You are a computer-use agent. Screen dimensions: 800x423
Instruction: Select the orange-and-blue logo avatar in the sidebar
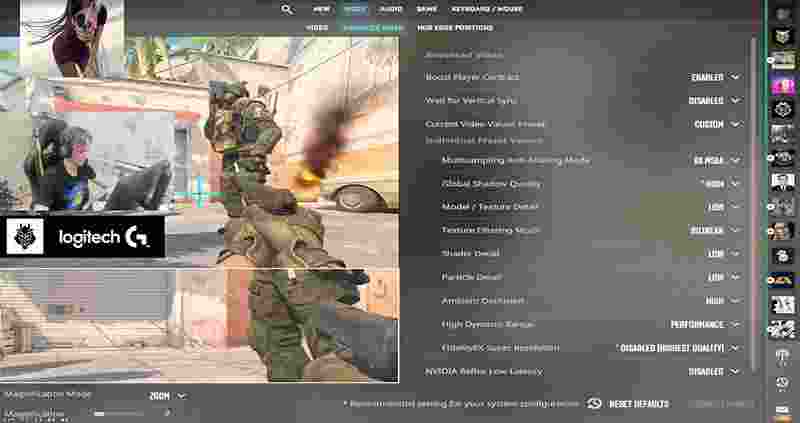pyautogui.click(x=782, y=280)
